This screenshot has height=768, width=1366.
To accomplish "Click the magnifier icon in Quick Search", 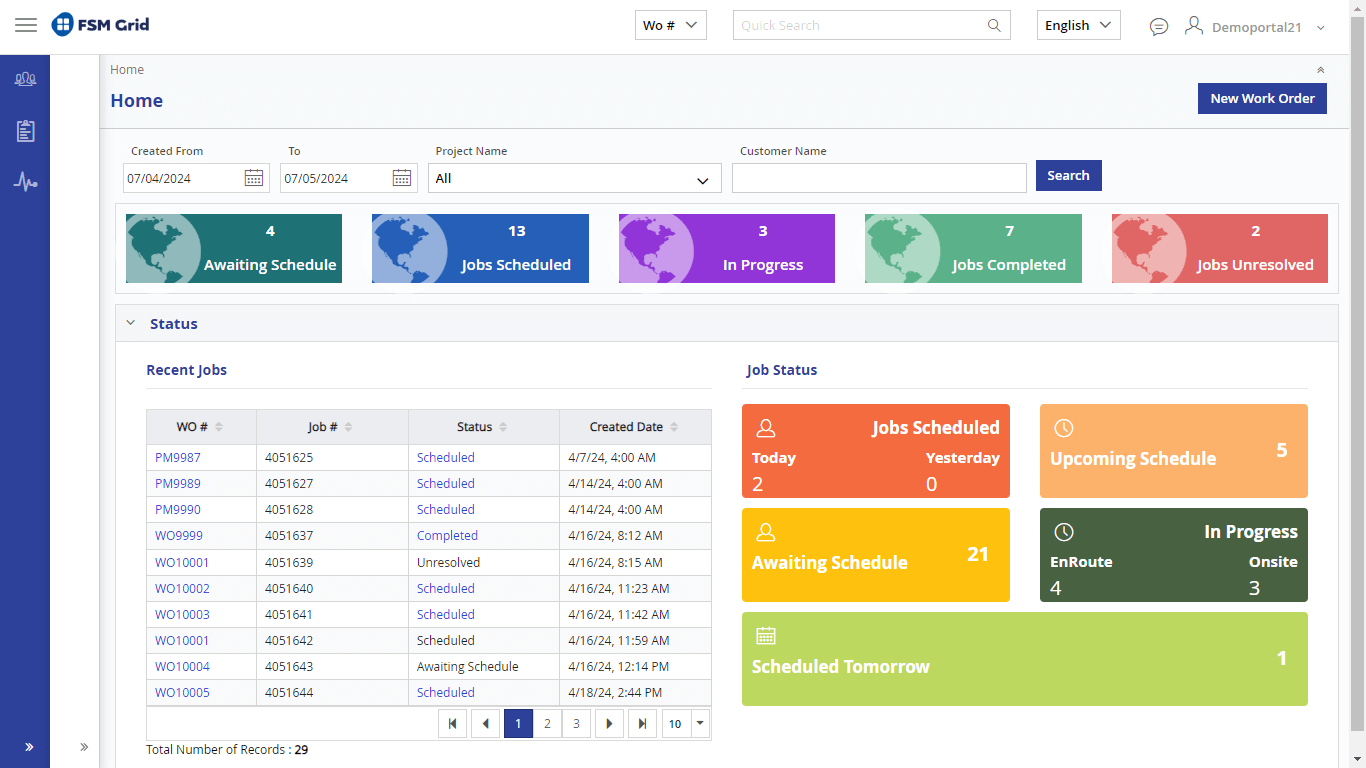I will (994, 26).
